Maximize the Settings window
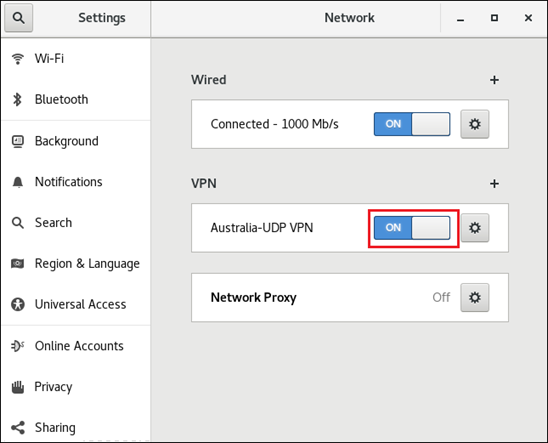The image size is (548, 443). coord(494,18)
